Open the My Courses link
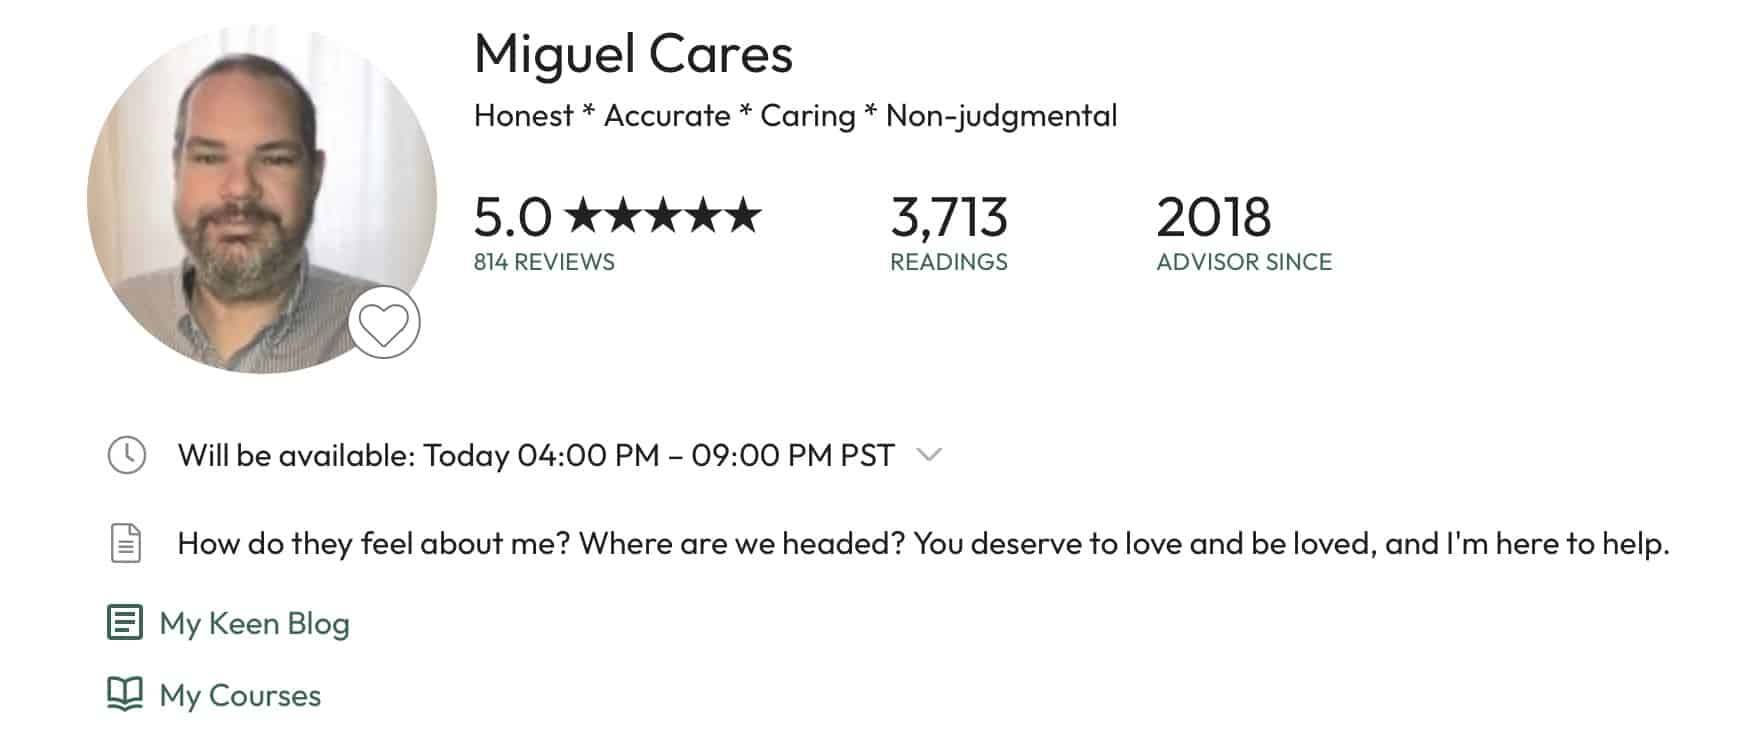1750x744 pixels. [x=240, y=695]
